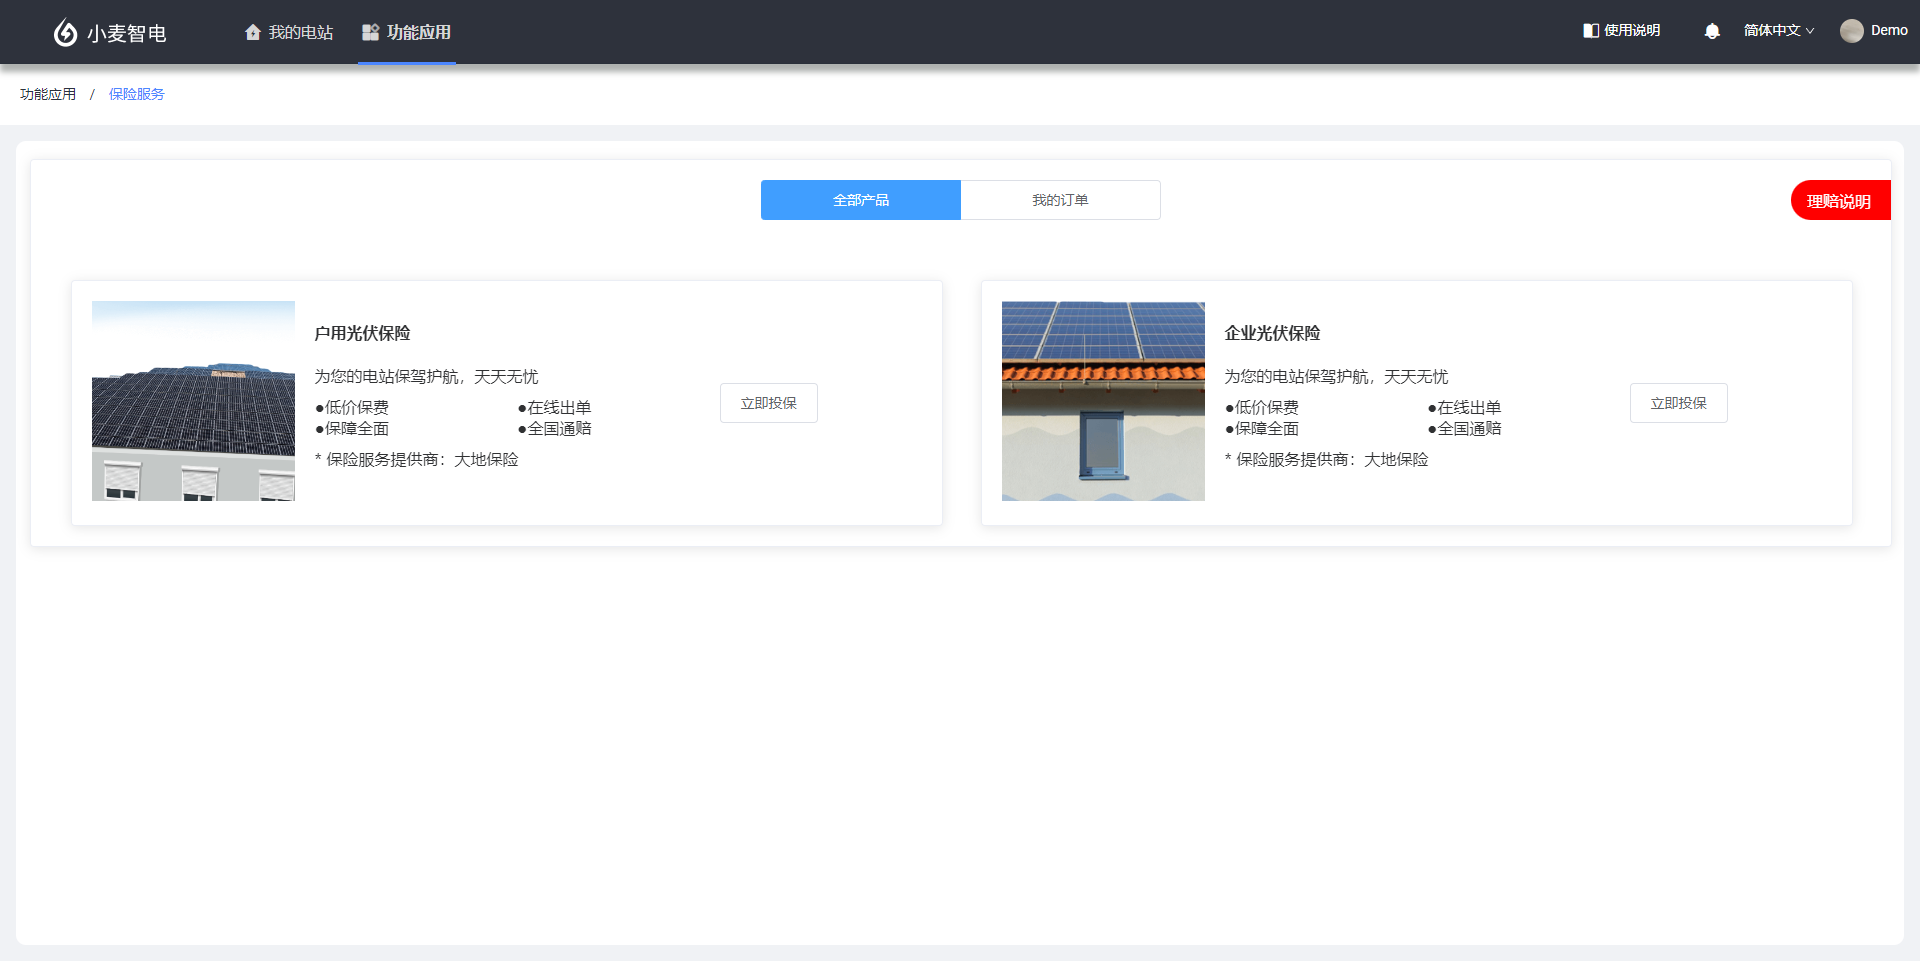Image resolution: width=1920 pixels, height=961 pixels.
Task: Click the 功能应用 breadcrumb link
Action: coord(48,94)
